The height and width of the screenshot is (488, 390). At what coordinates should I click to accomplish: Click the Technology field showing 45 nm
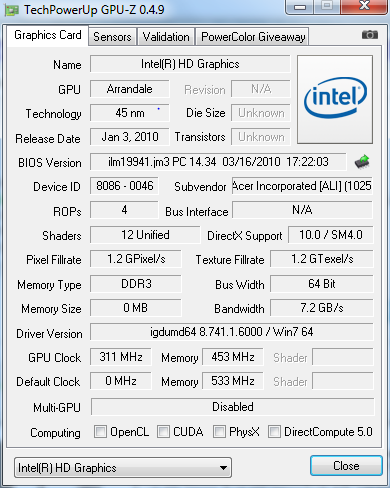coord(130,113)
